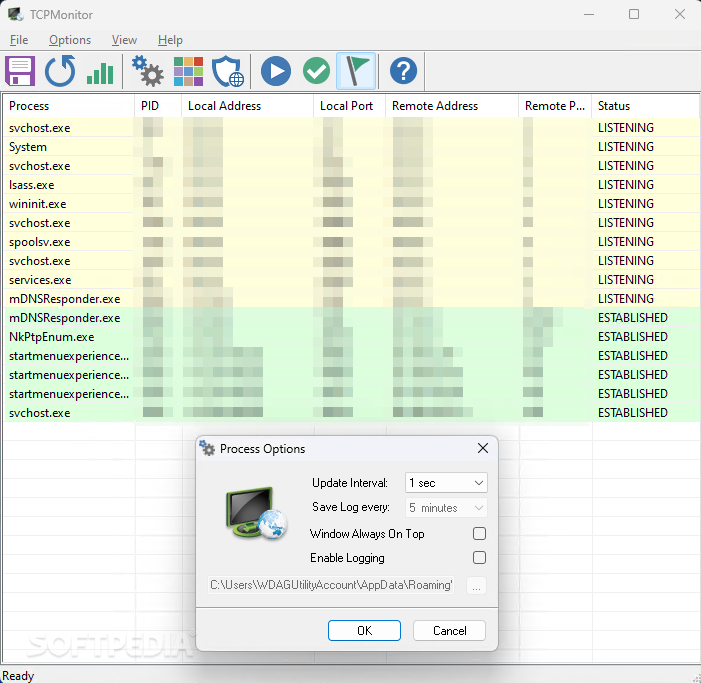Sort by Local Port column header
Image resolution: width=701 pixels, height=683 pixels.
point(350,106)
